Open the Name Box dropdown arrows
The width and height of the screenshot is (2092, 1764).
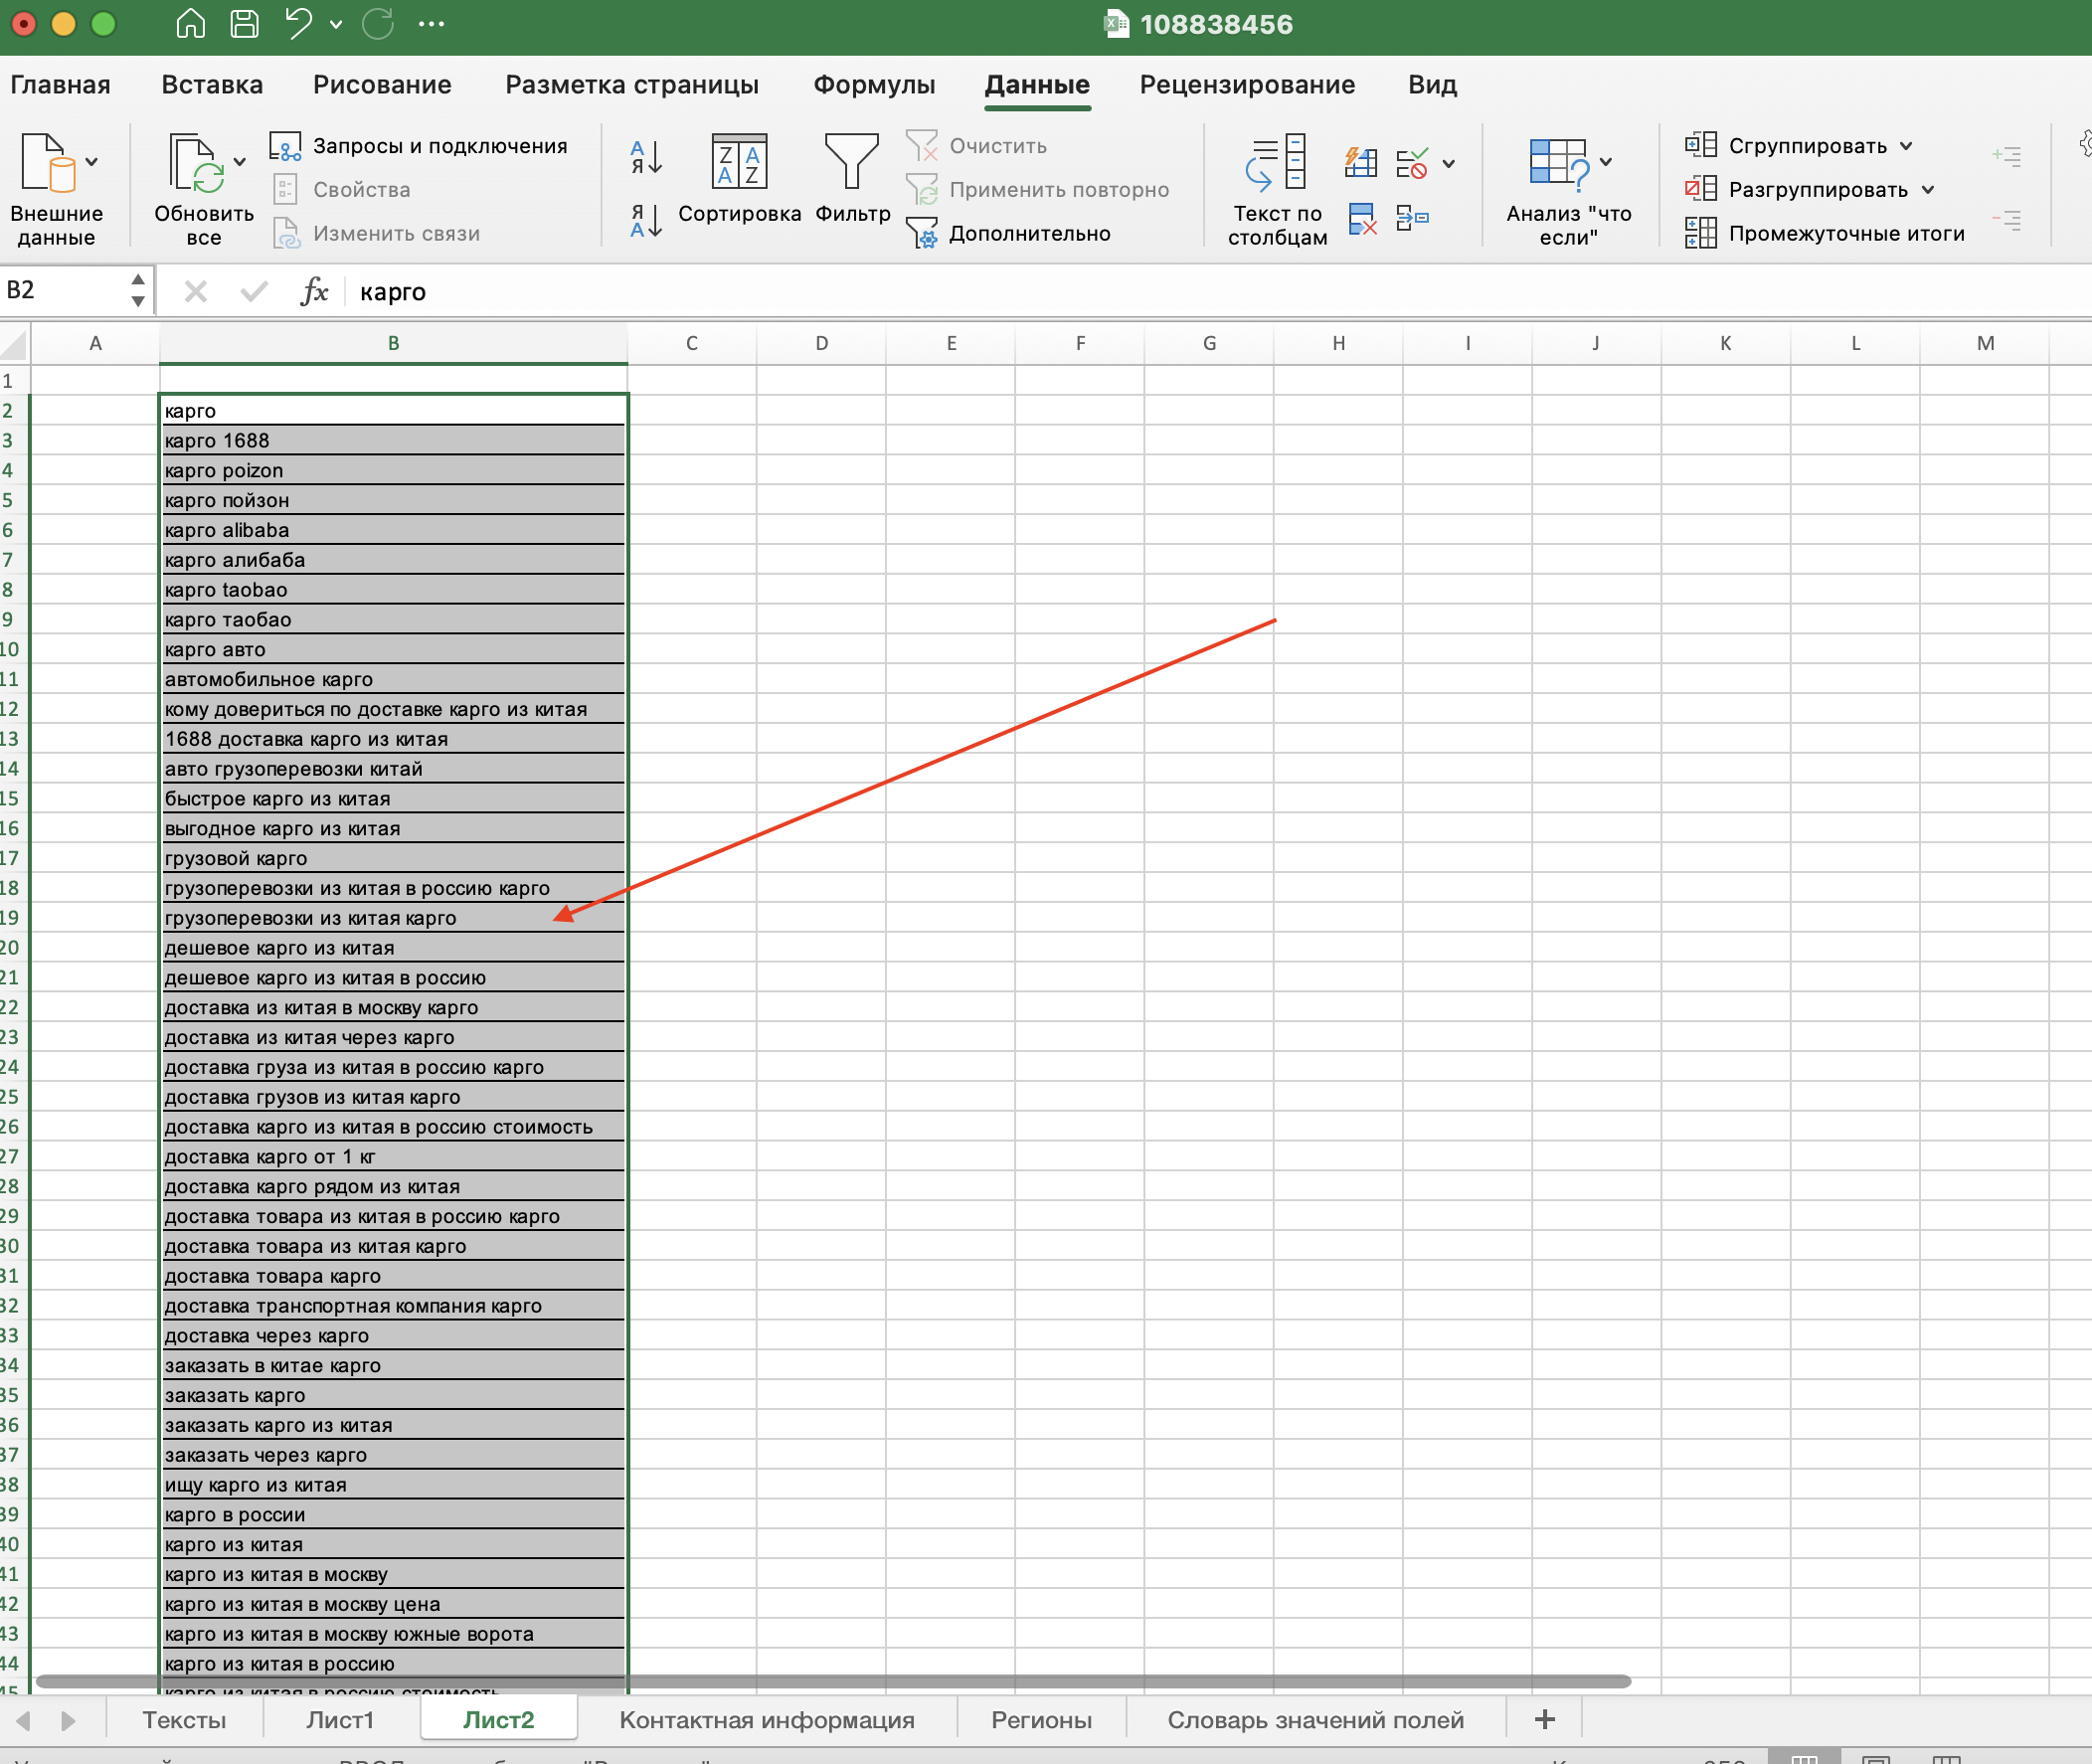[x=138, y=290]
